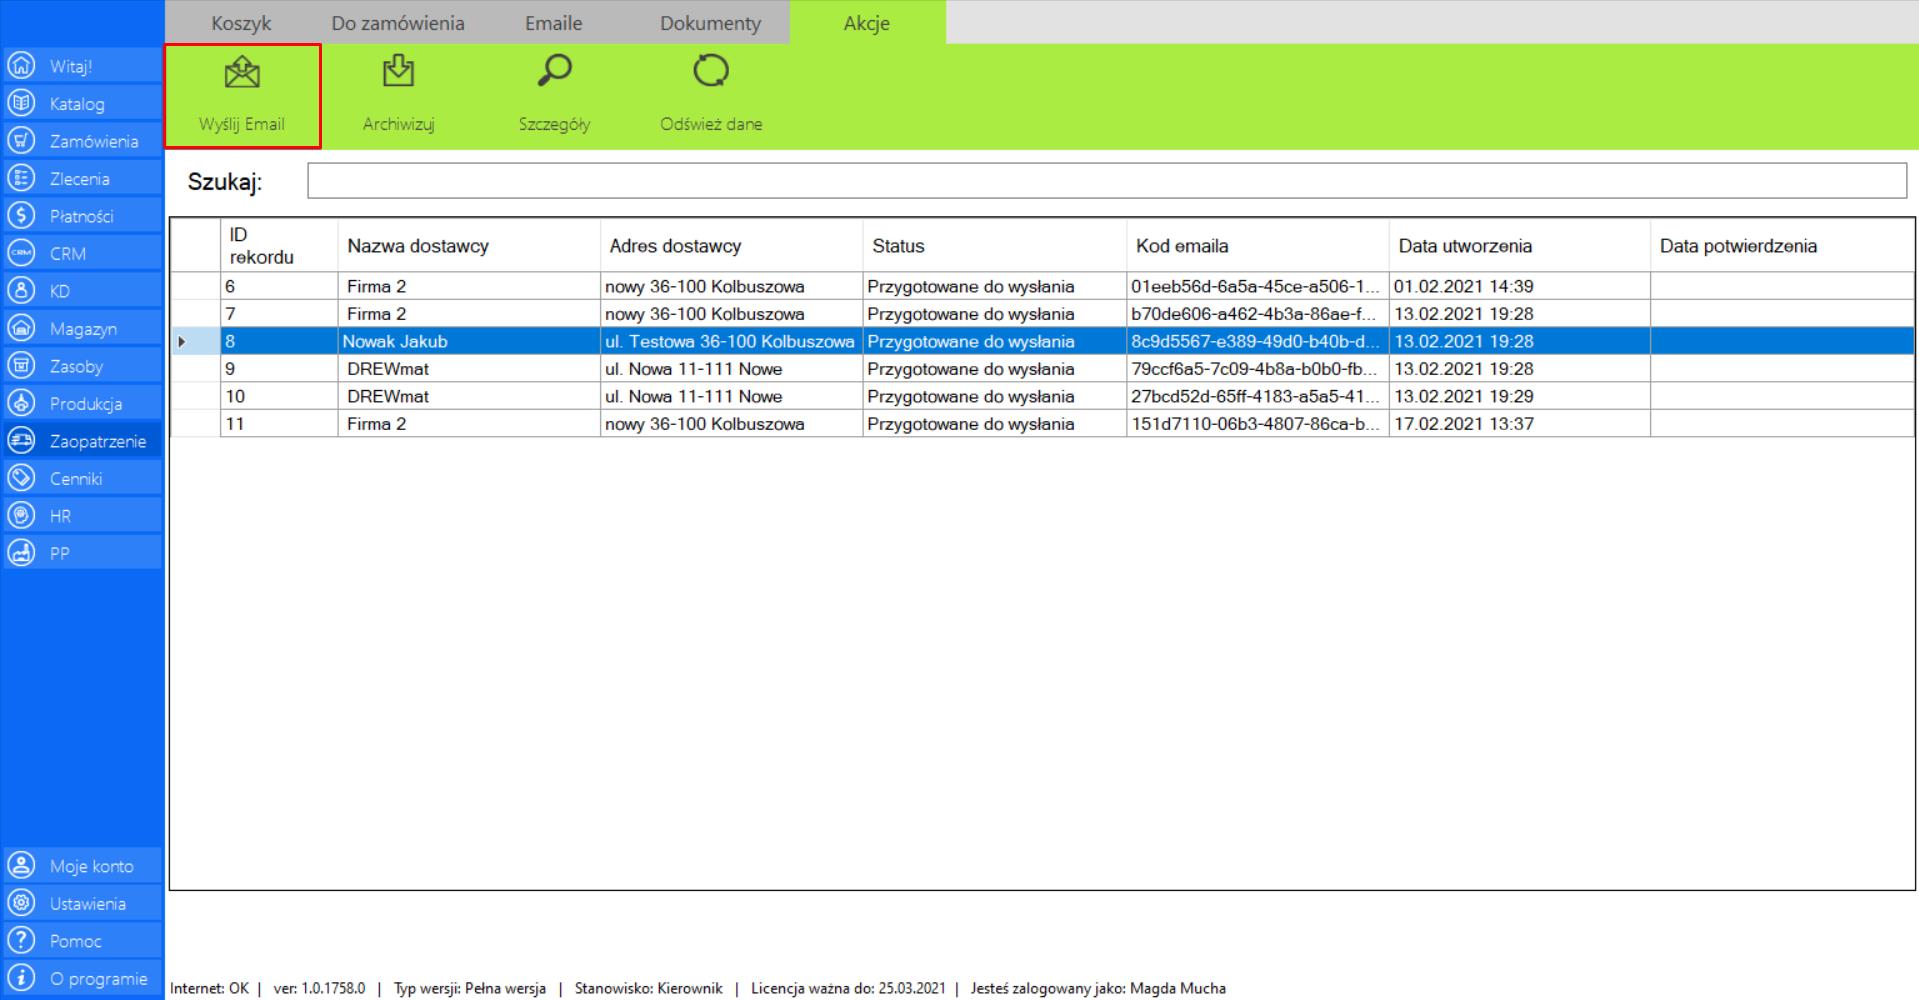Open the Pomoc help section
The width and height of the screenshot is (1919, 1000).
(x=75, y=941)
